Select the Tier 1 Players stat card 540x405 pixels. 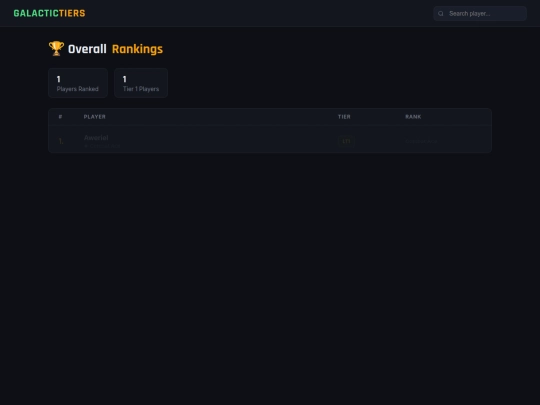[141, 83]
